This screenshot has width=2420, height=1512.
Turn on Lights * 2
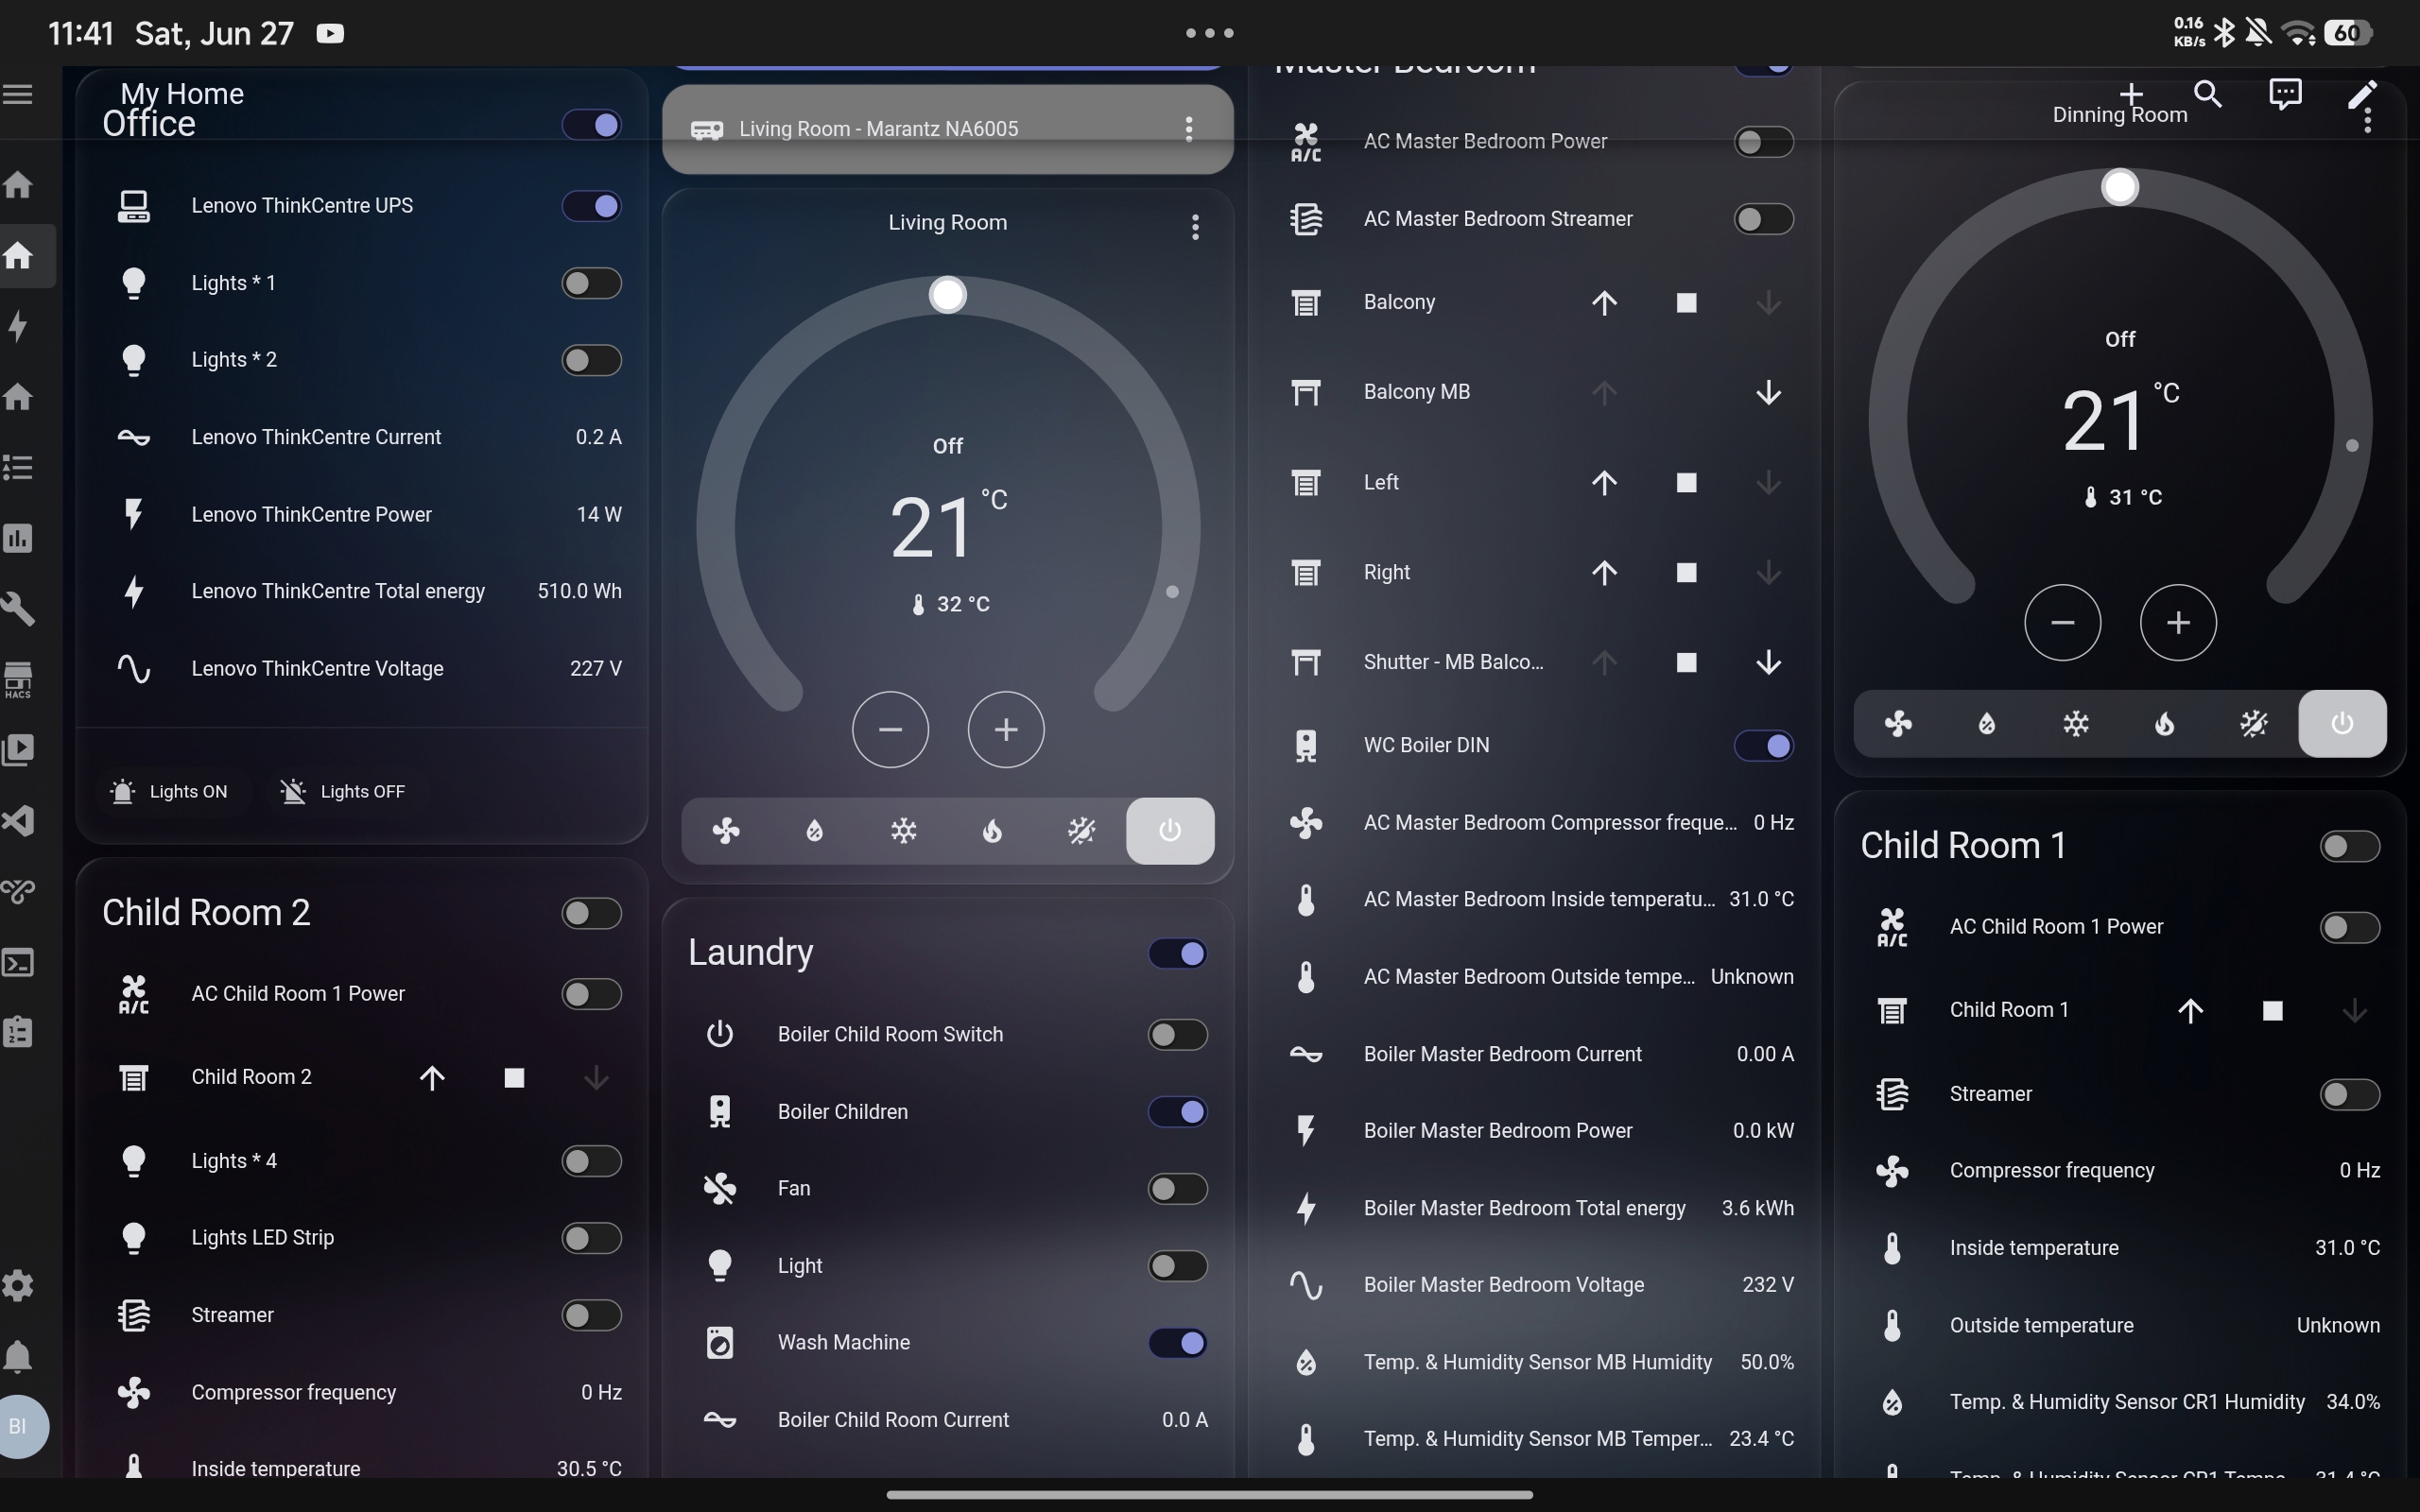[592, 360]
